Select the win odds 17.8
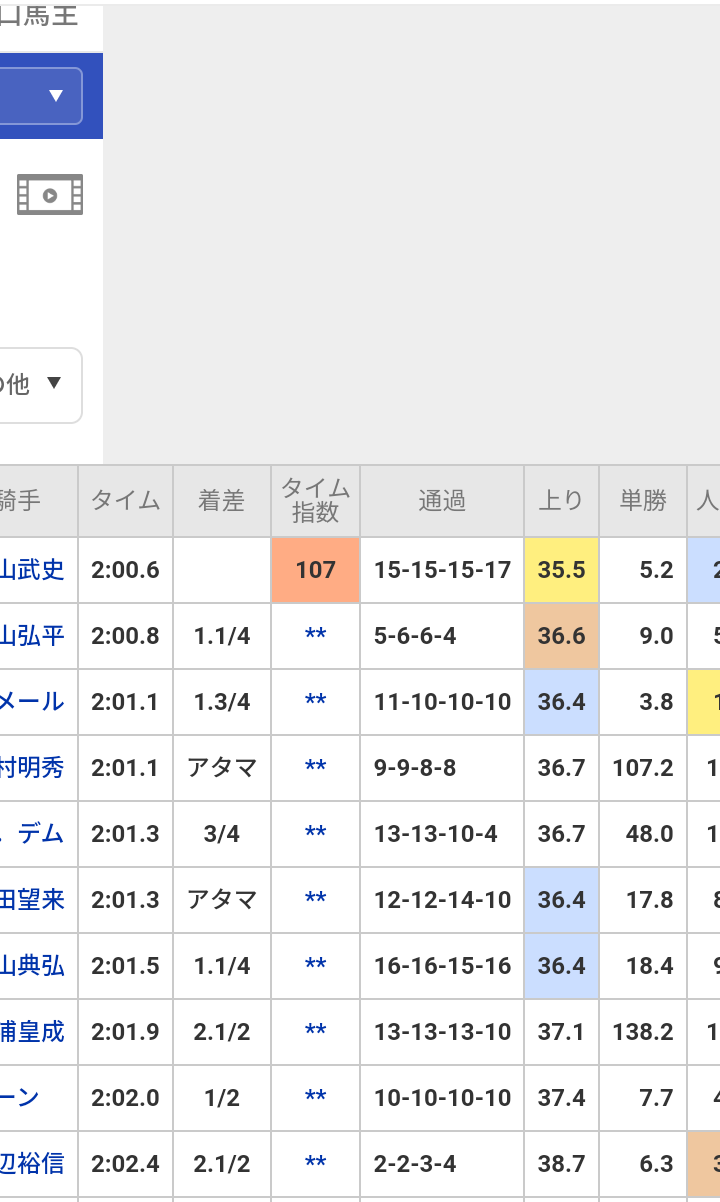 coord(650,900)
